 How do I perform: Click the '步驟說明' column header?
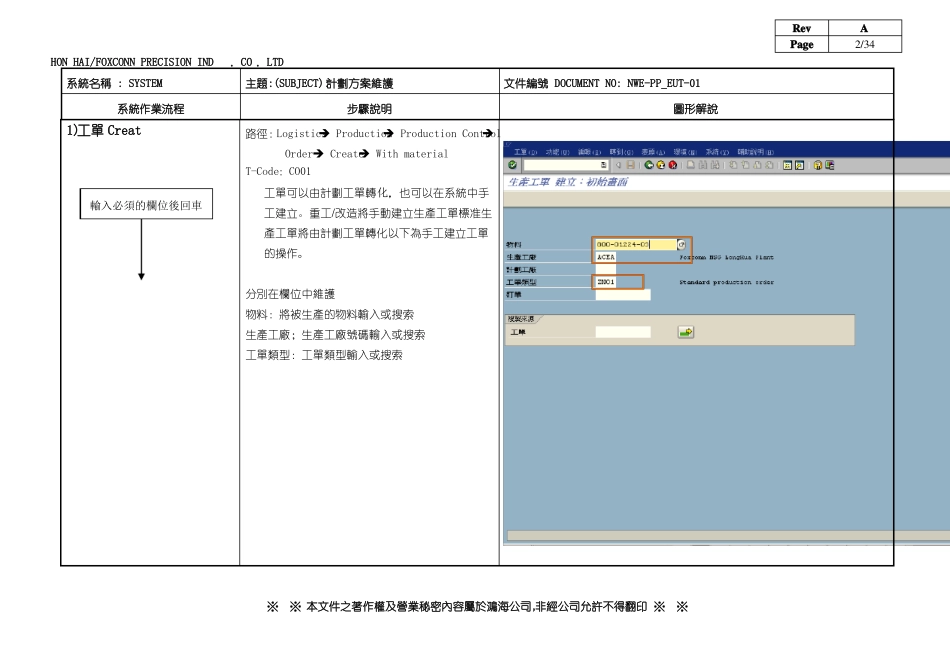pyautogui.click(x=369, y=108)
